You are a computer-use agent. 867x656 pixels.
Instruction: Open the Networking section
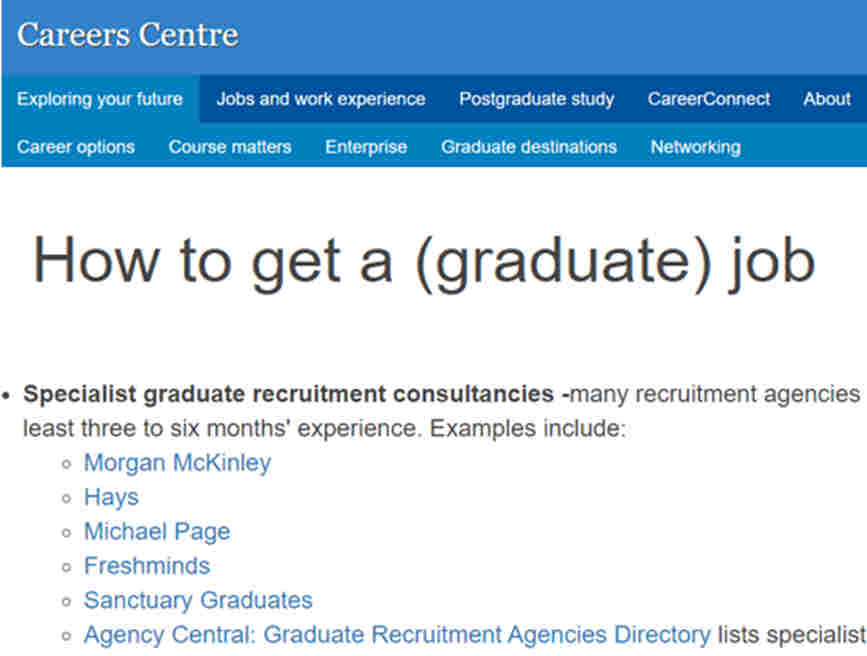(695, 147)
